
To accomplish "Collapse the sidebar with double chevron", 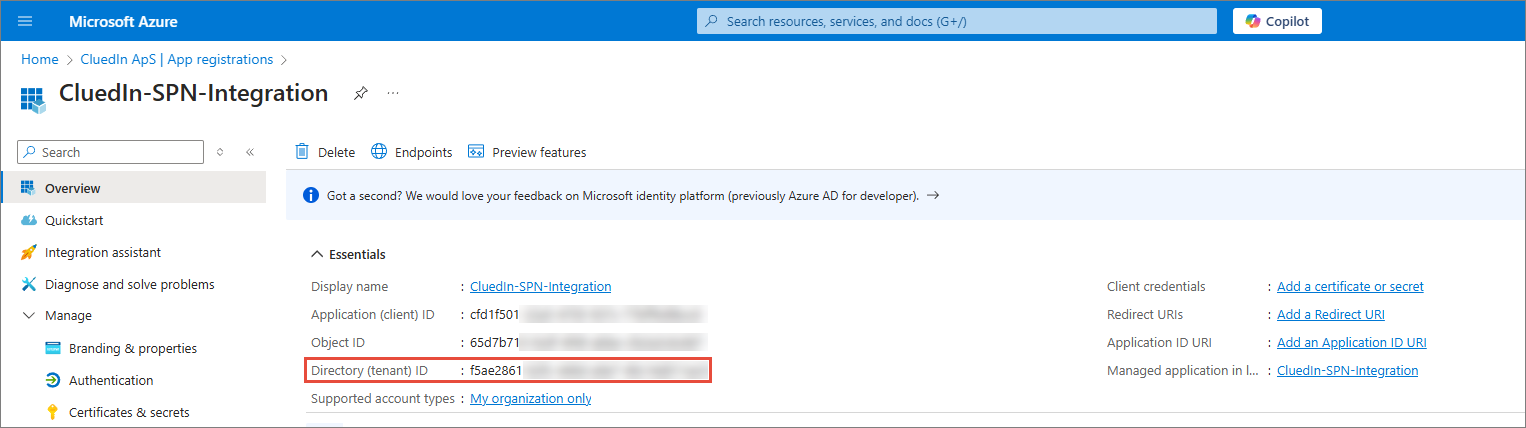I will tap(250, 152).
